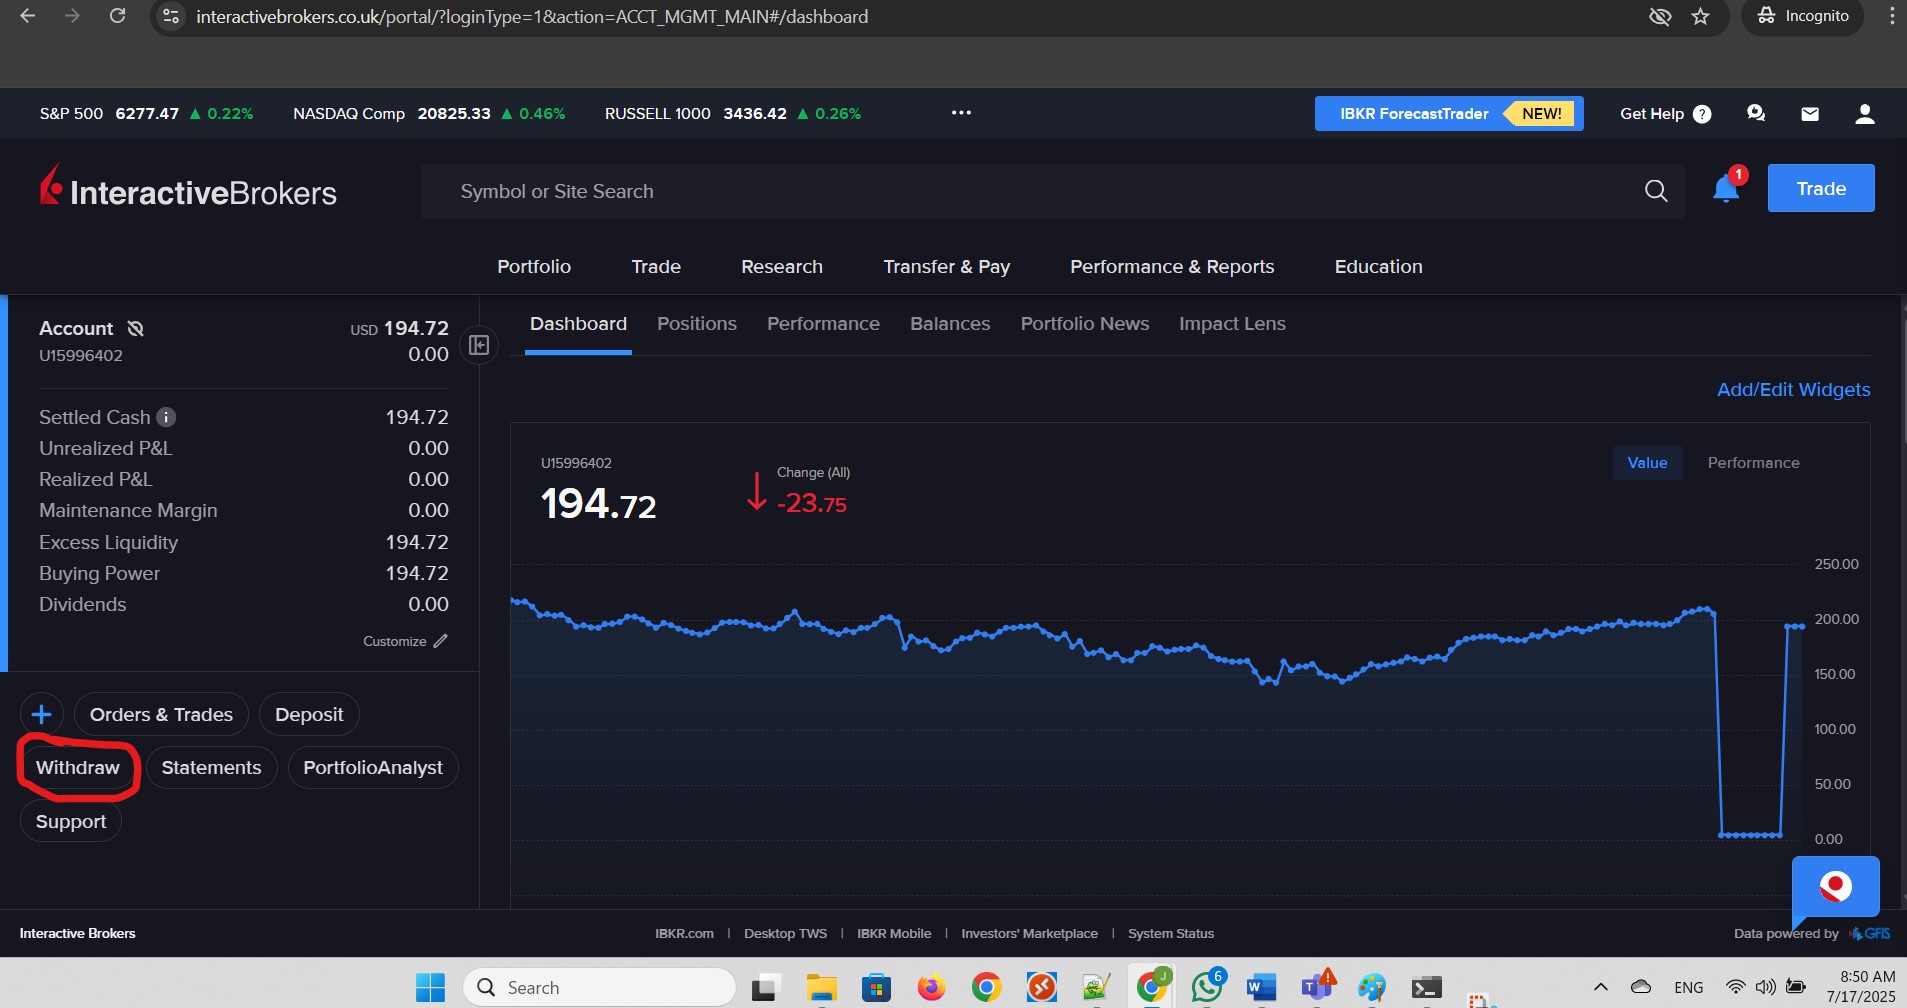The image size is (1907, 1008).
Task: Open Investors' Marketplace footer link
Action: pyautogui.click(x=1029, y=934)
